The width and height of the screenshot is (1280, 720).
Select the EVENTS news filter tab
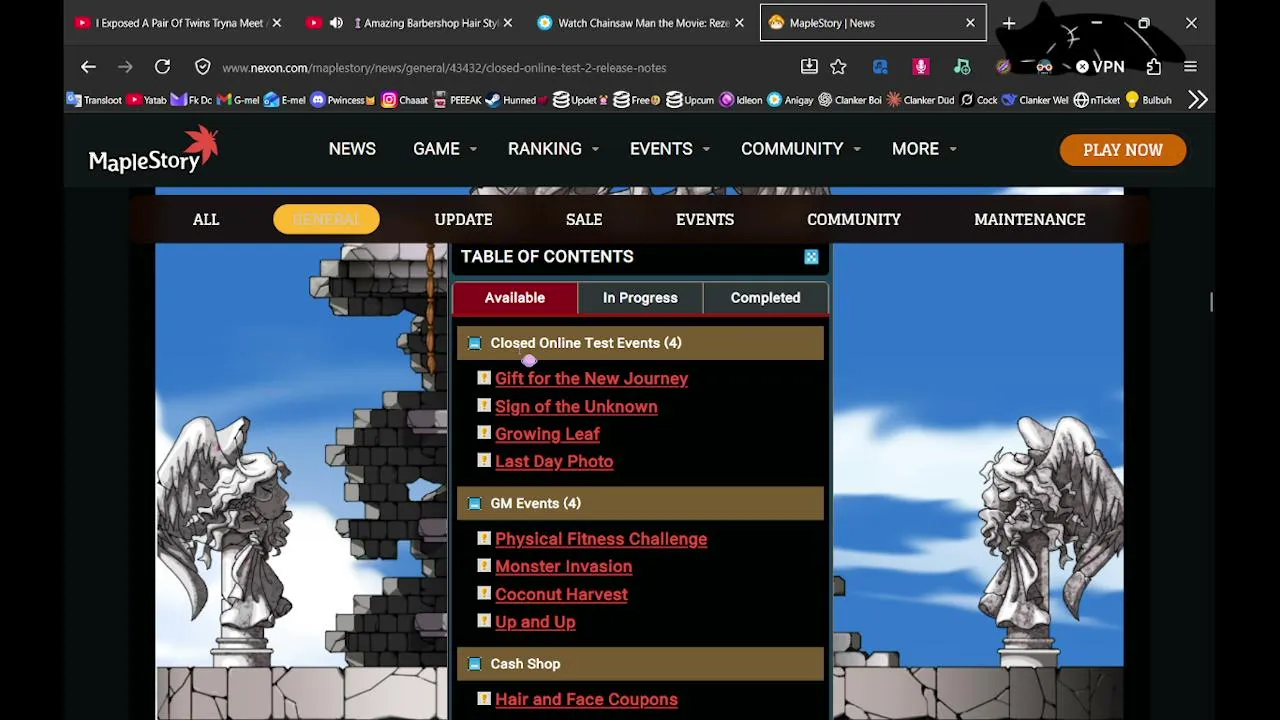[x=705, y=219]
